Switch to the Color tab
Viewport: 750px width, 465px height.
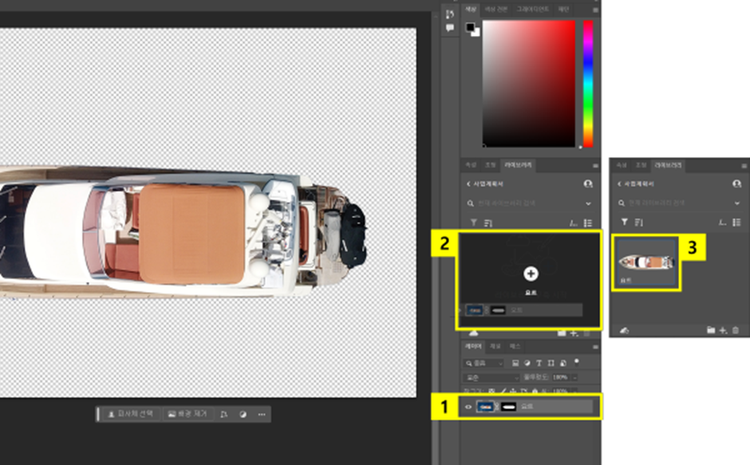click(470, 9)
